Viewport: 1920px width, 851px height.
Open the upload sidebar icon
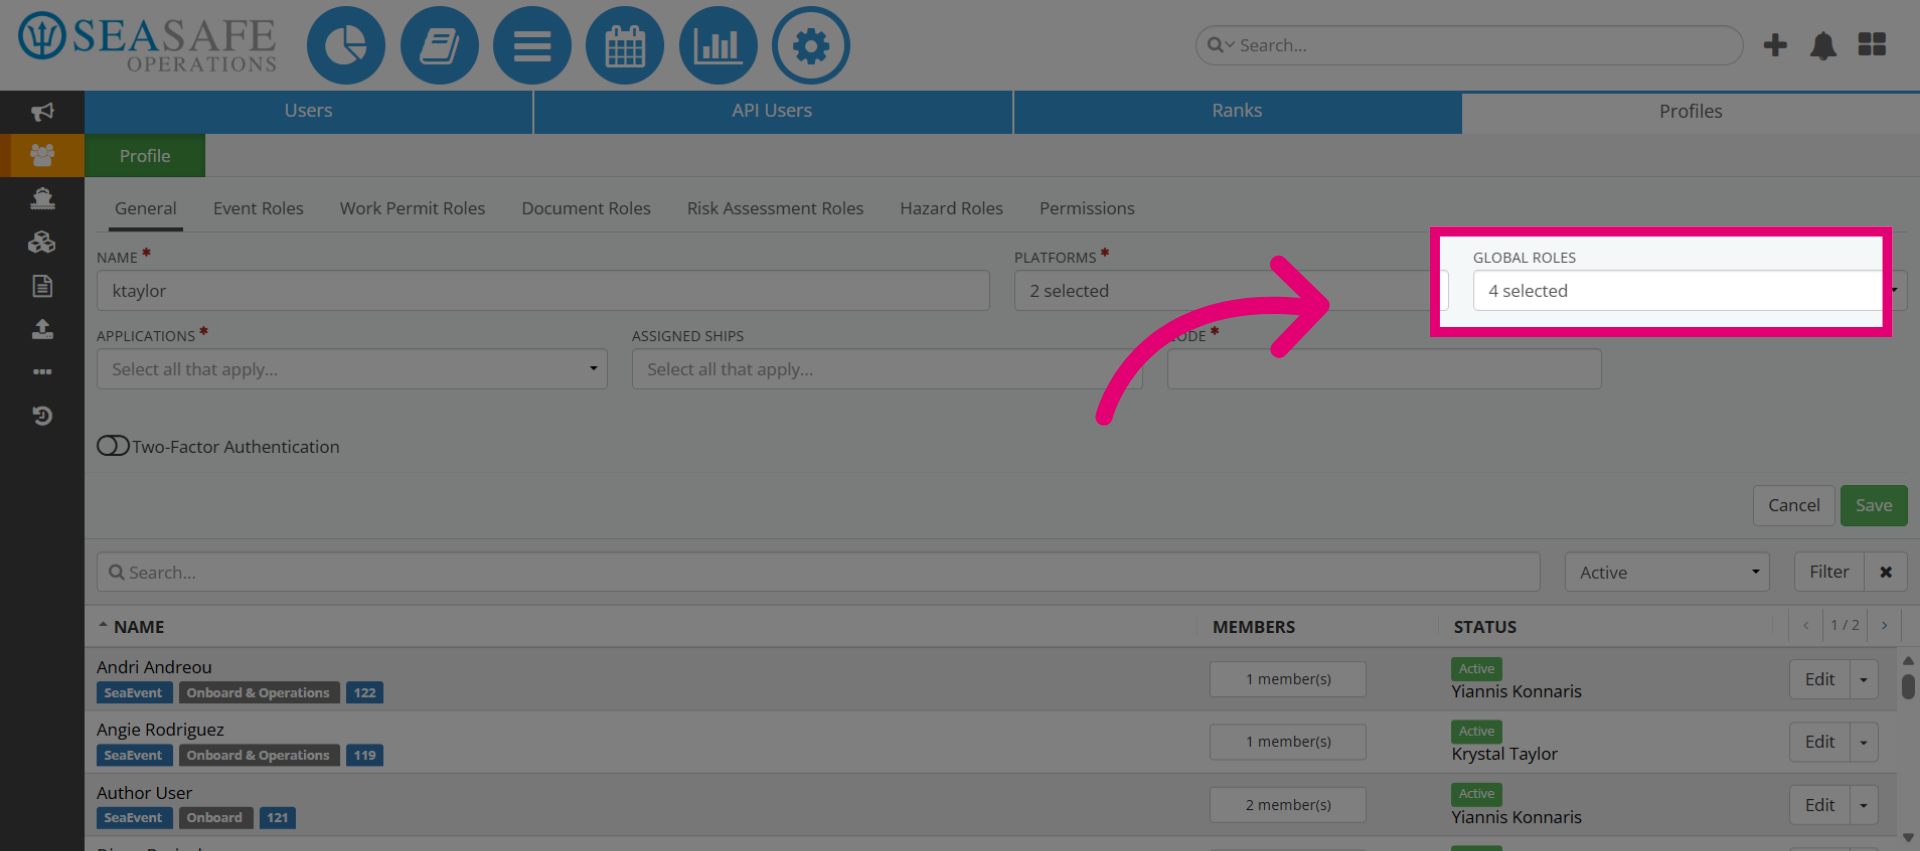pyautogui.click(x=42, y=329)
